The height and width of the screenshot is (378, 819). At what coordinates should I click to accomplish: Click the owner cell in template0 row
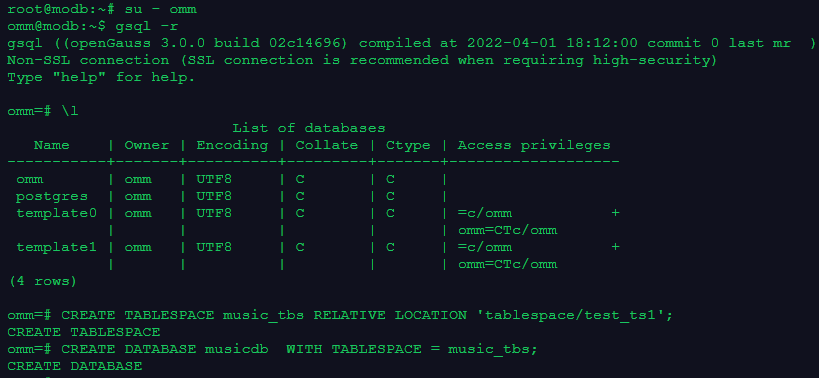(x=138, y=214)
